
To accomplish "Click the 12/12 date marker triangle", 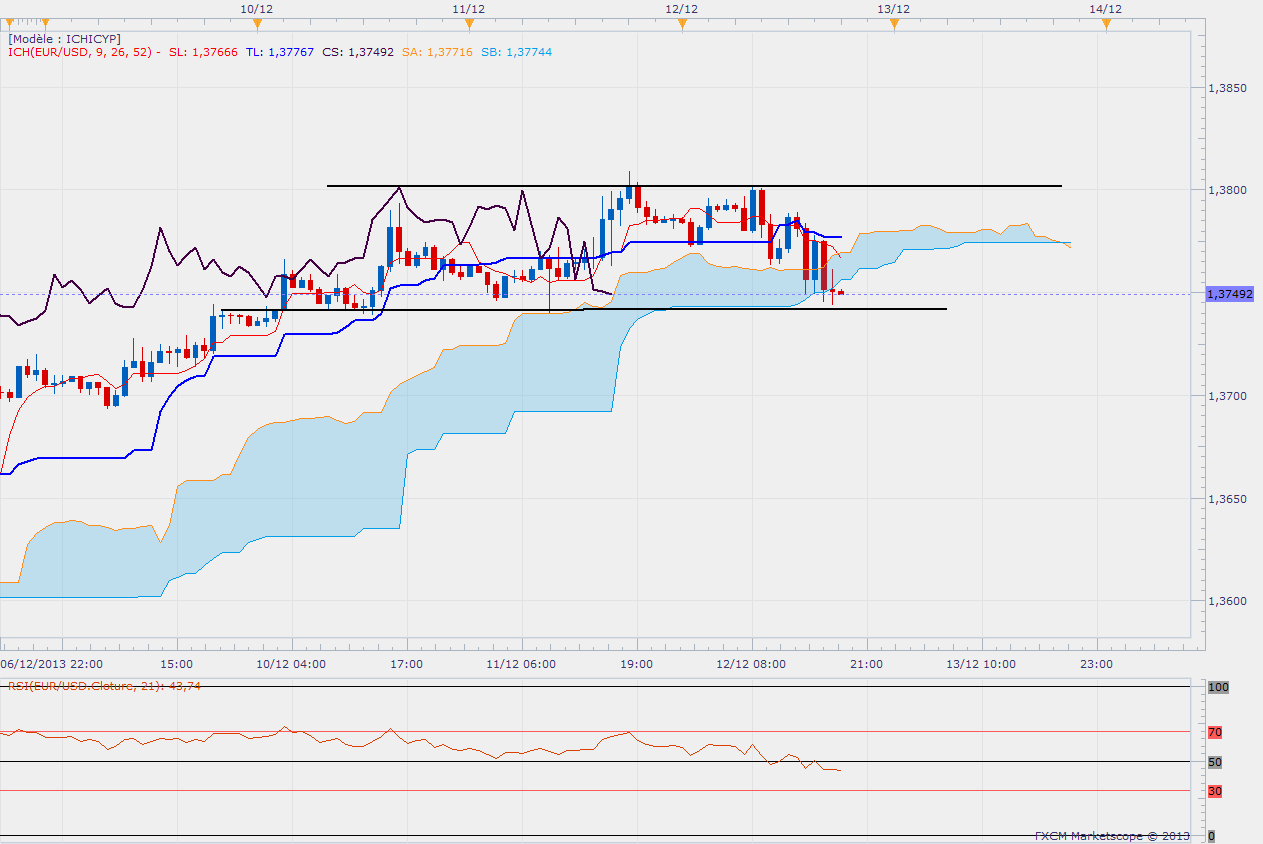I will click(x=682, y=23).
